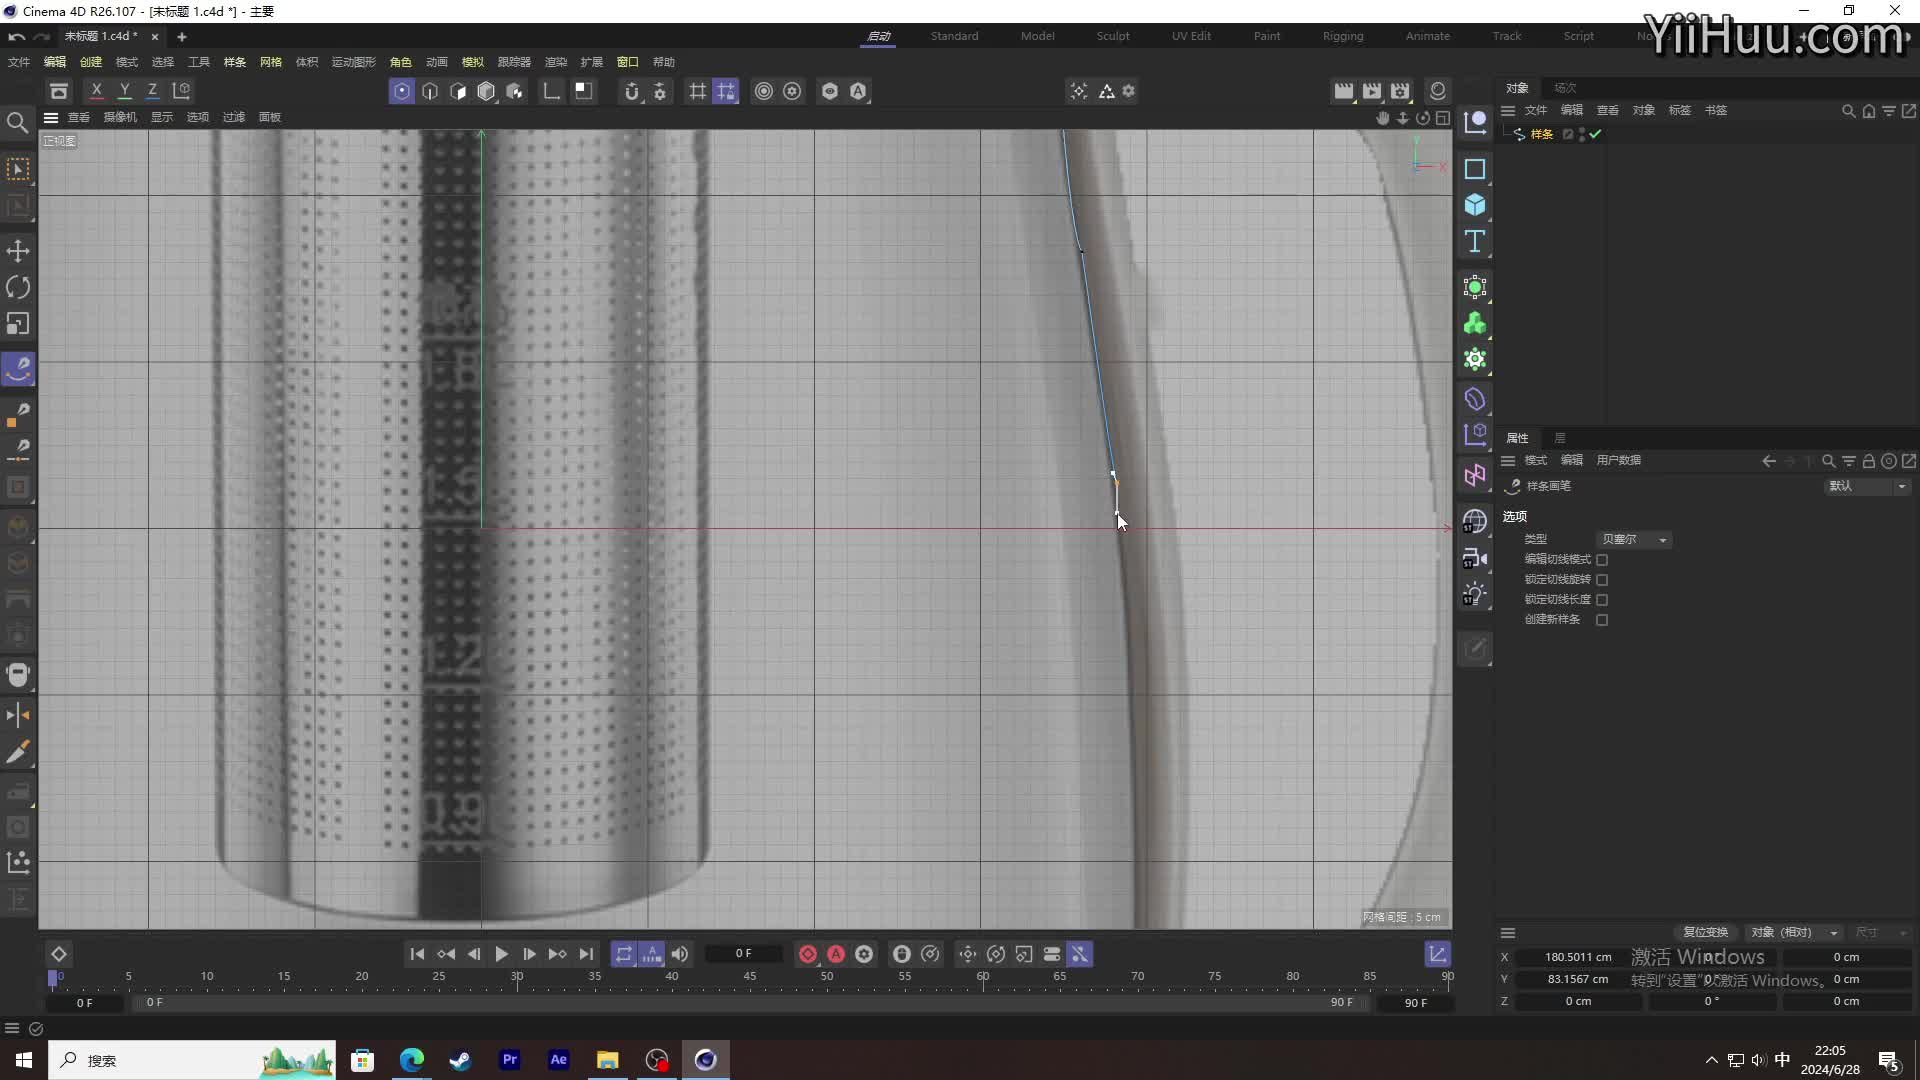Click the red Record Active Objects button
The image size is (1920, 1080).
tap(808, 954)
